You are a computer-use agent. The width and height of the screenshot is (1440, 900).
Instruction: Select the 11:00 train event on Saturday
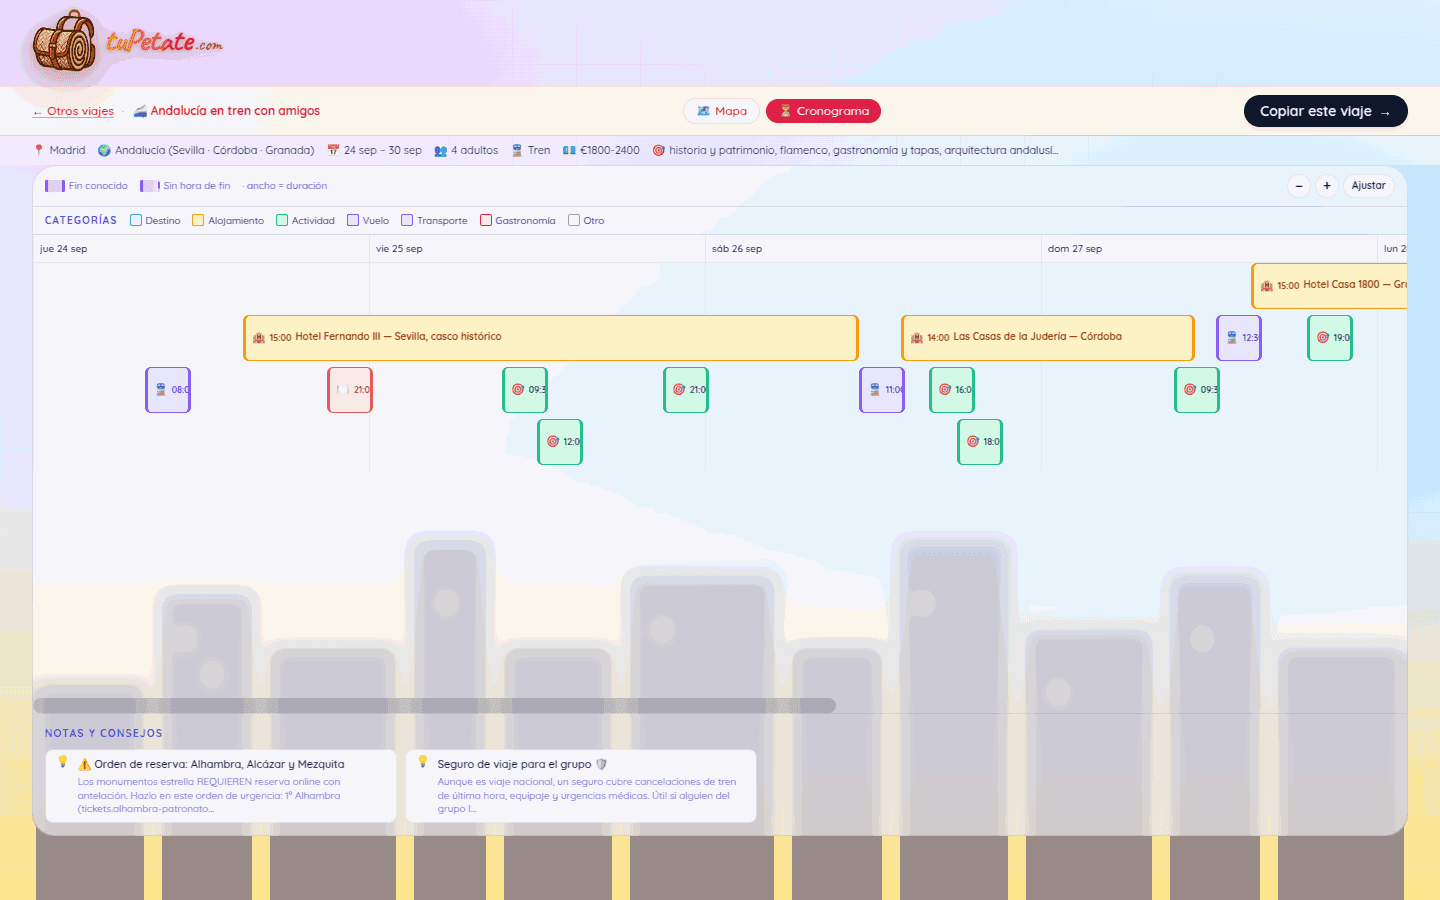pos(882,390)
